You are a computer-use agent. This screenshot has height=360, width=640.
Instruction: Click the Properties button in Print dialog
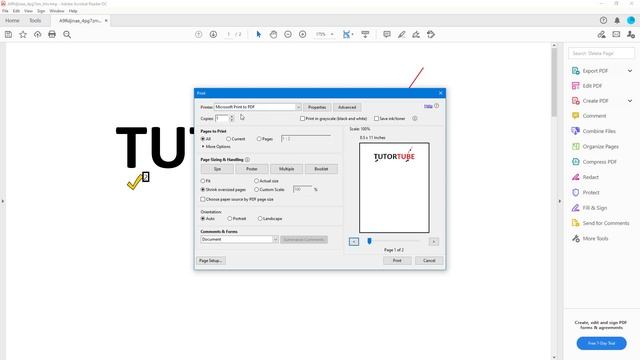coord(317,107)
